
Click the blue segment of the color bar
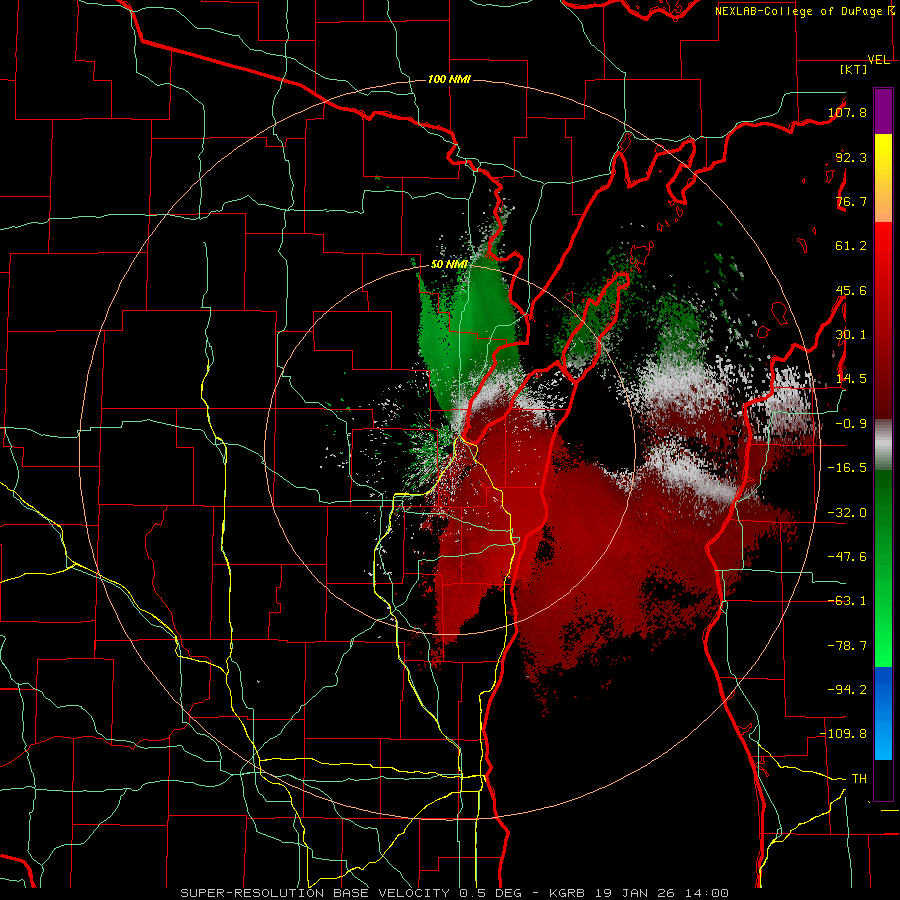click(883, 713)
